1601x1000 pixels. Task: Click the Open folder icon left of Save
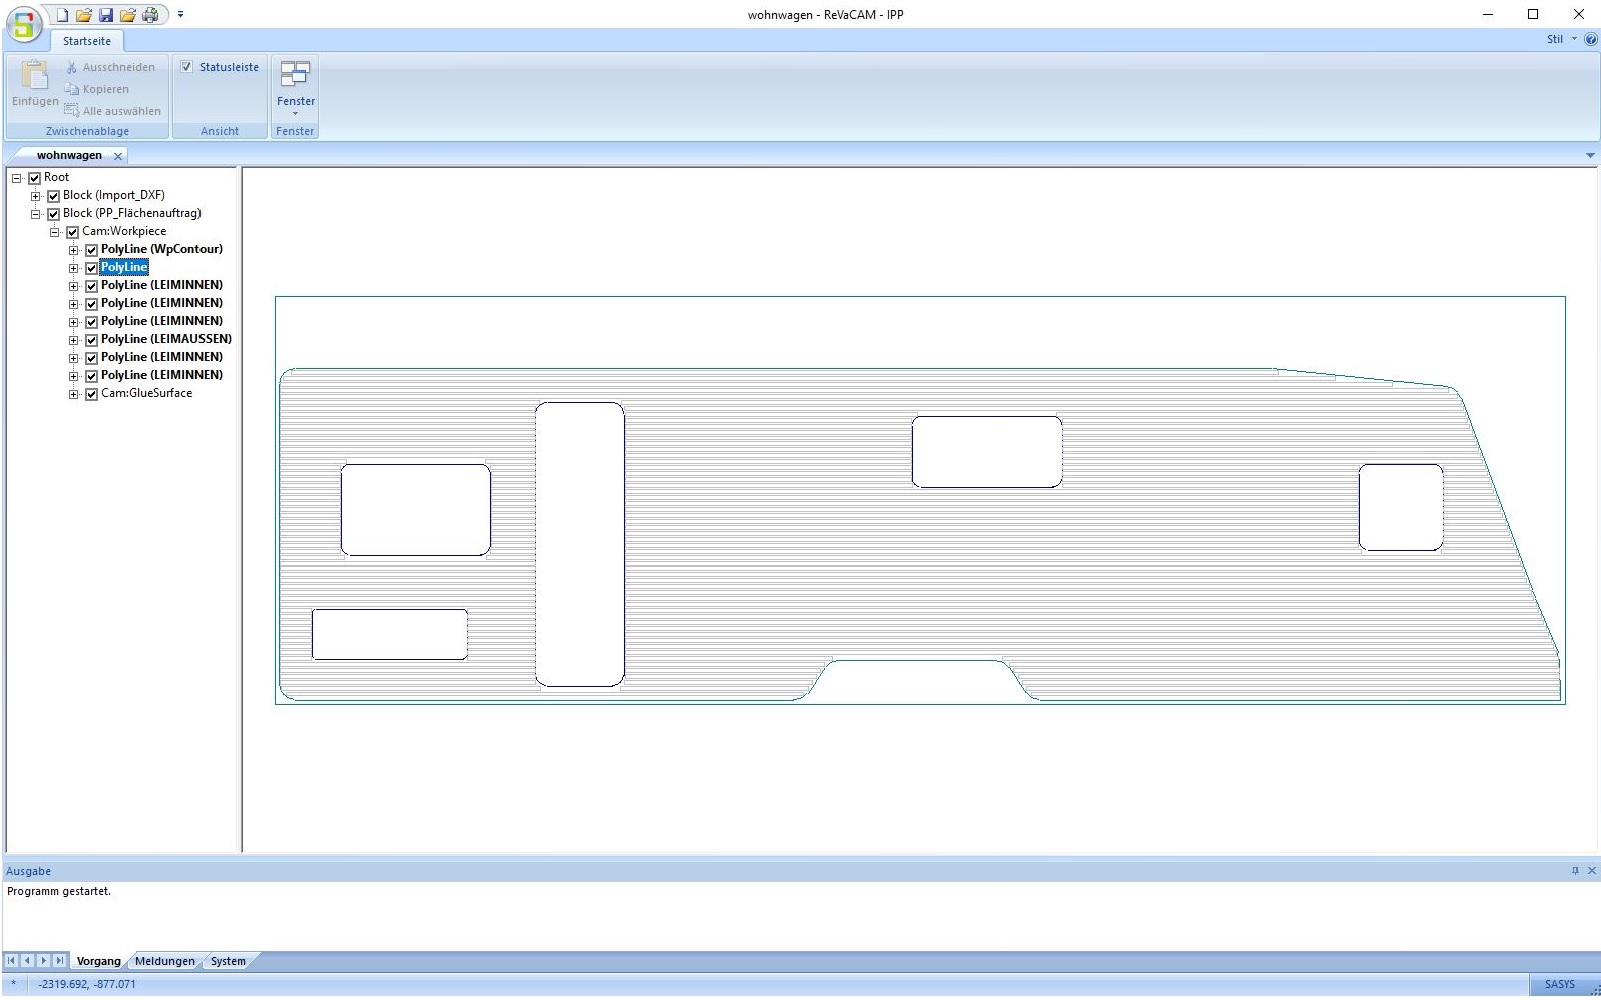tap(84, 15)
